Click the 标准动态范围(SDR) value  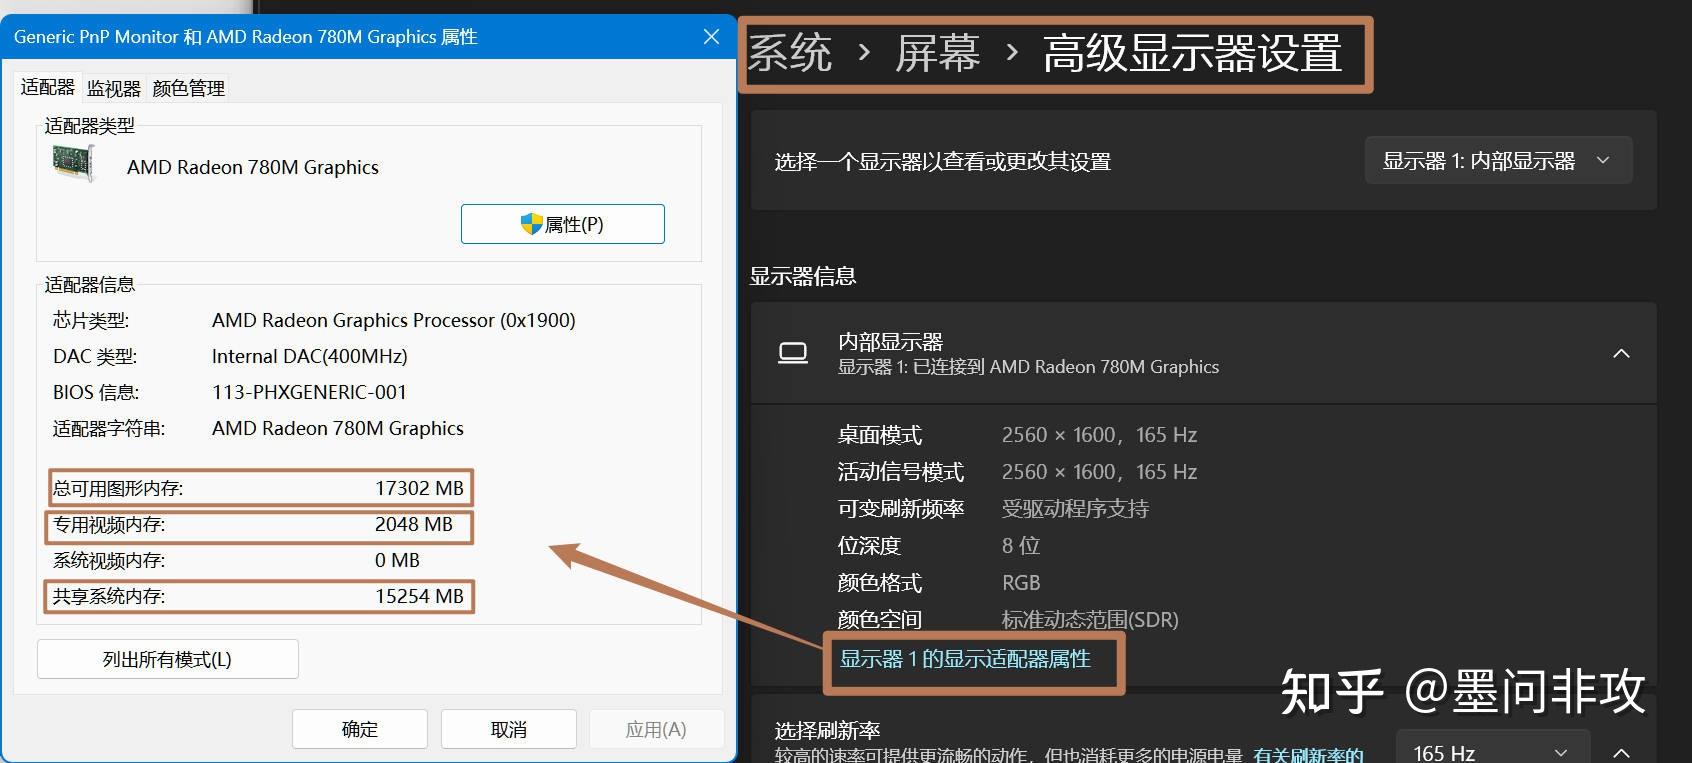1090,620
